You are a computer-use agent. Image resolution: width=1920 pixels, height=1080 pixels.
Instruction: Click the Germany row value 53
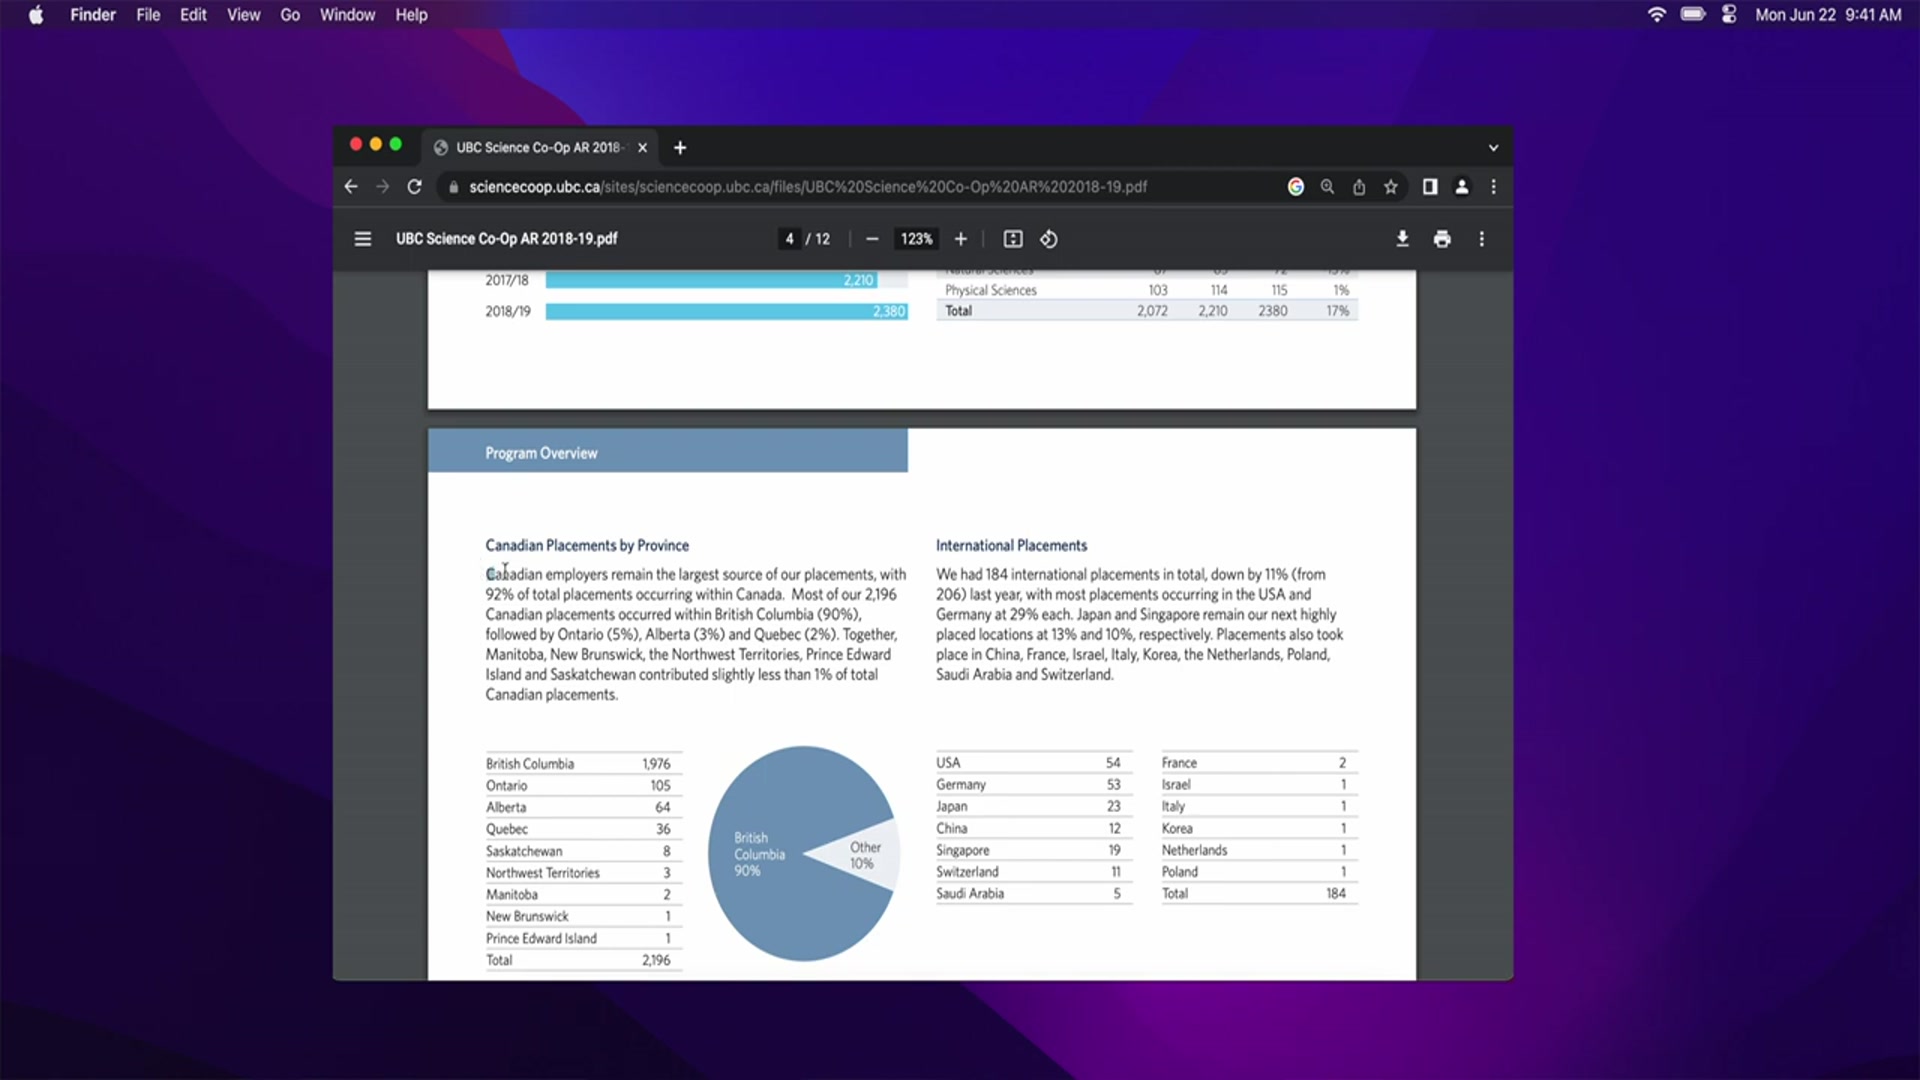pyautogui.click(x=1113, y=785)
